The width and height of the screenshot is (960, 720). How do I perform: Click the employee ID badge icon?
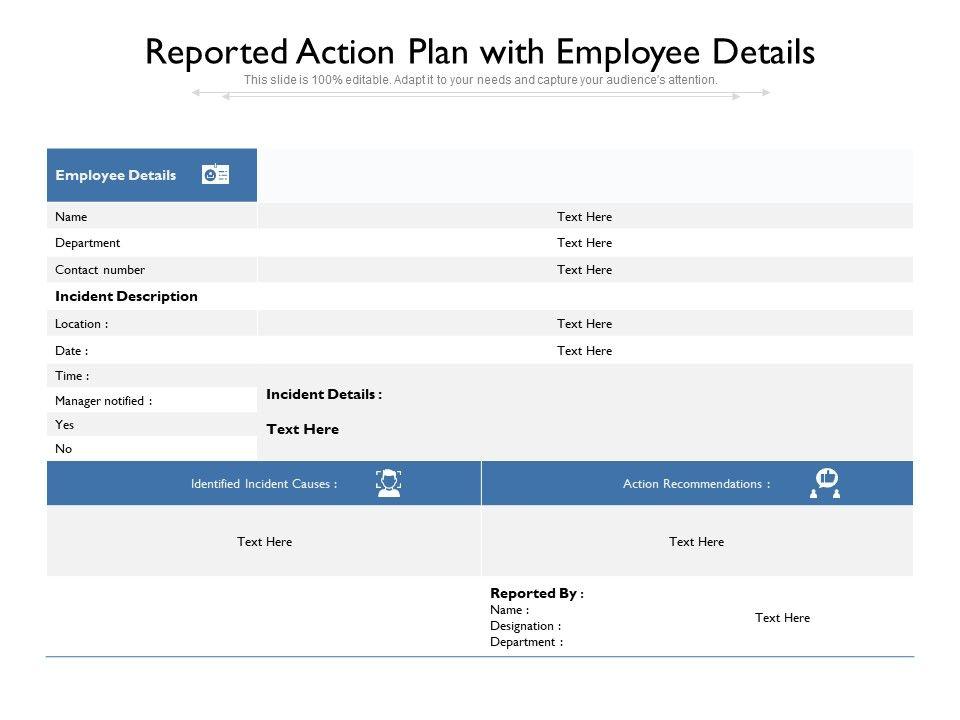pos(215,175)
